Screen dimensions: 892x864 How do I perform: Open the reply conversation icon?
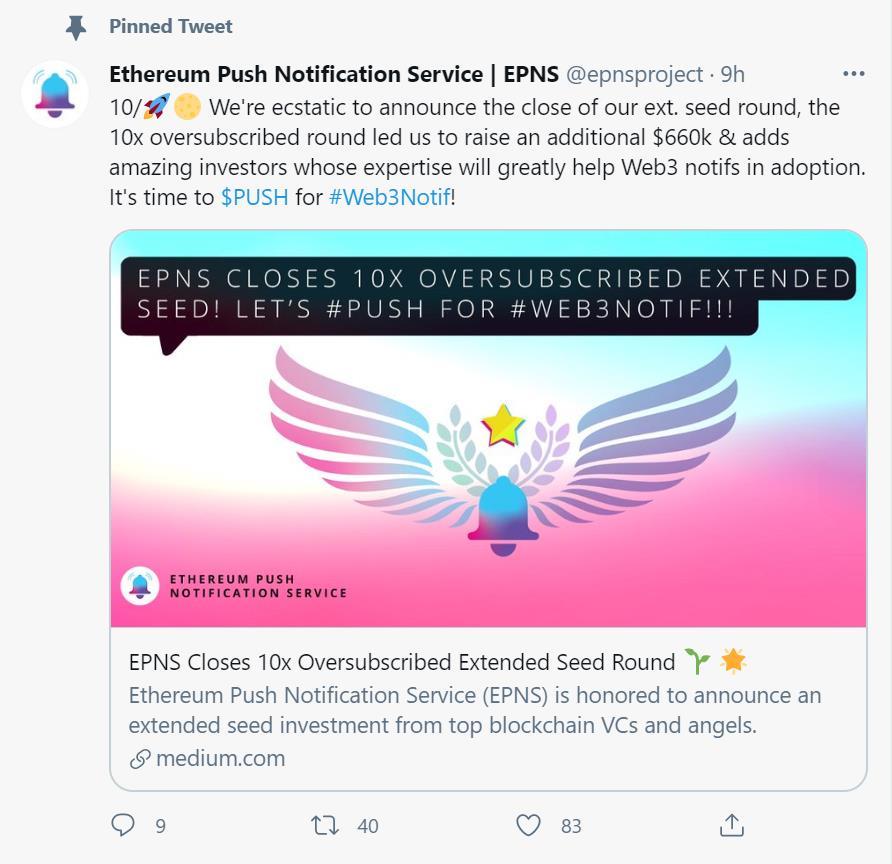click(x=122, y=826)
